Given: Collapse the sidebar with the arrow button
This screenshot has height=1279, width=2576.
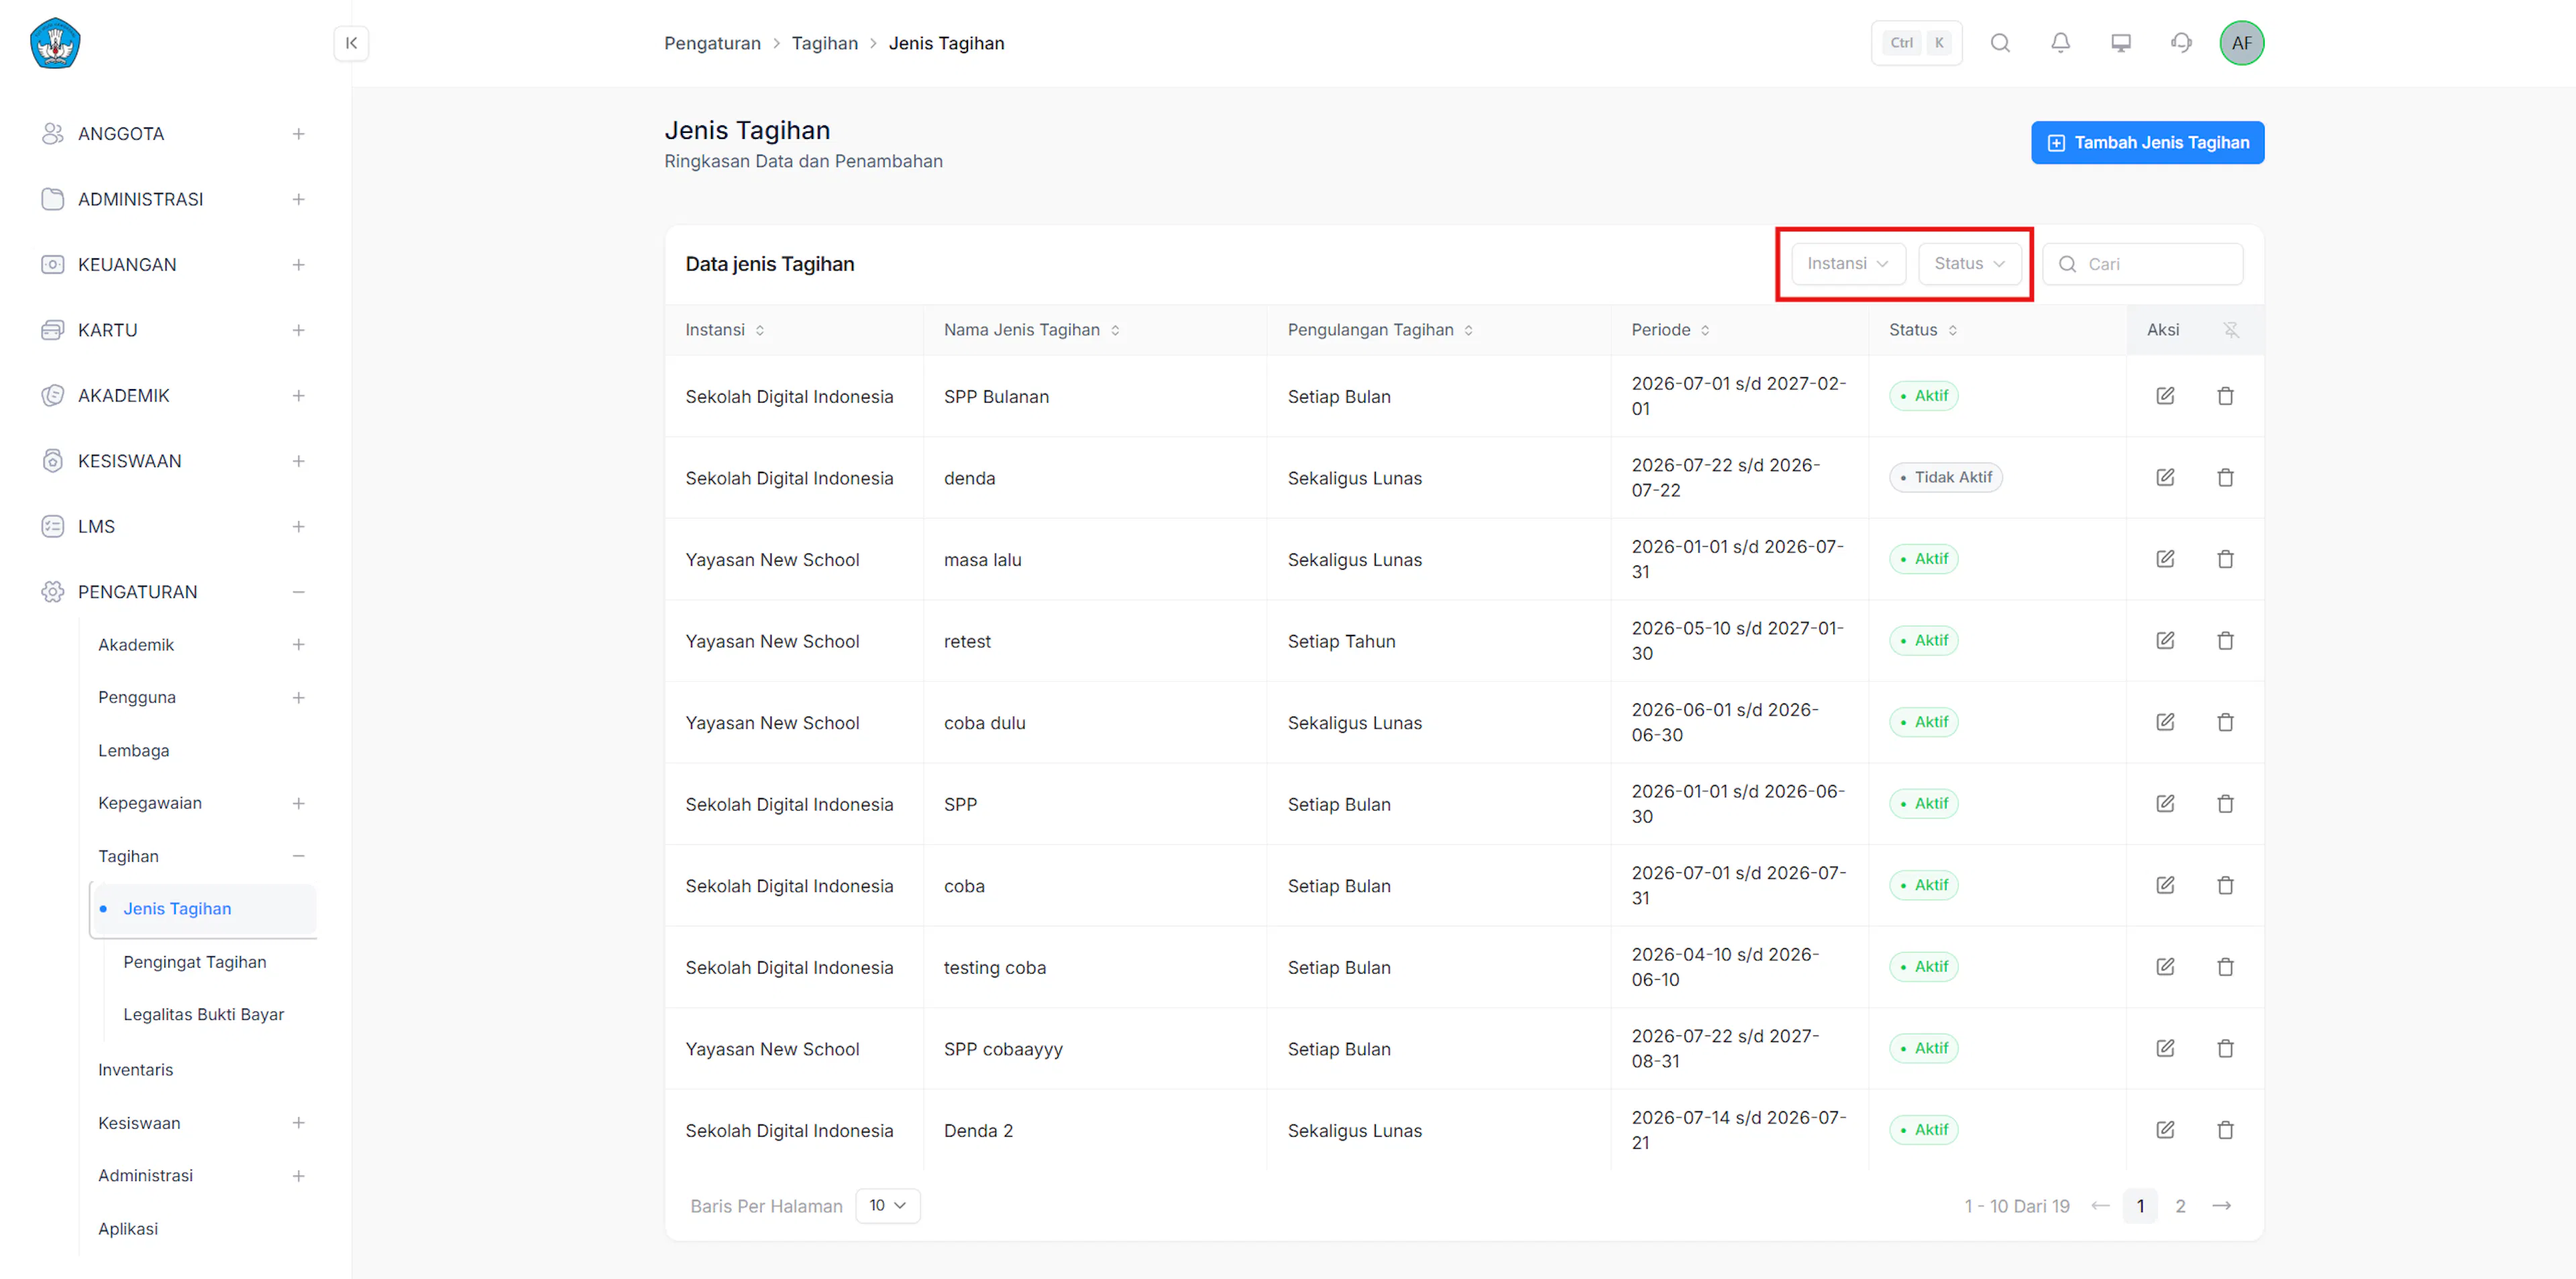Looking at the screenshot, I should pyautogui.click(x=351, y=43).
